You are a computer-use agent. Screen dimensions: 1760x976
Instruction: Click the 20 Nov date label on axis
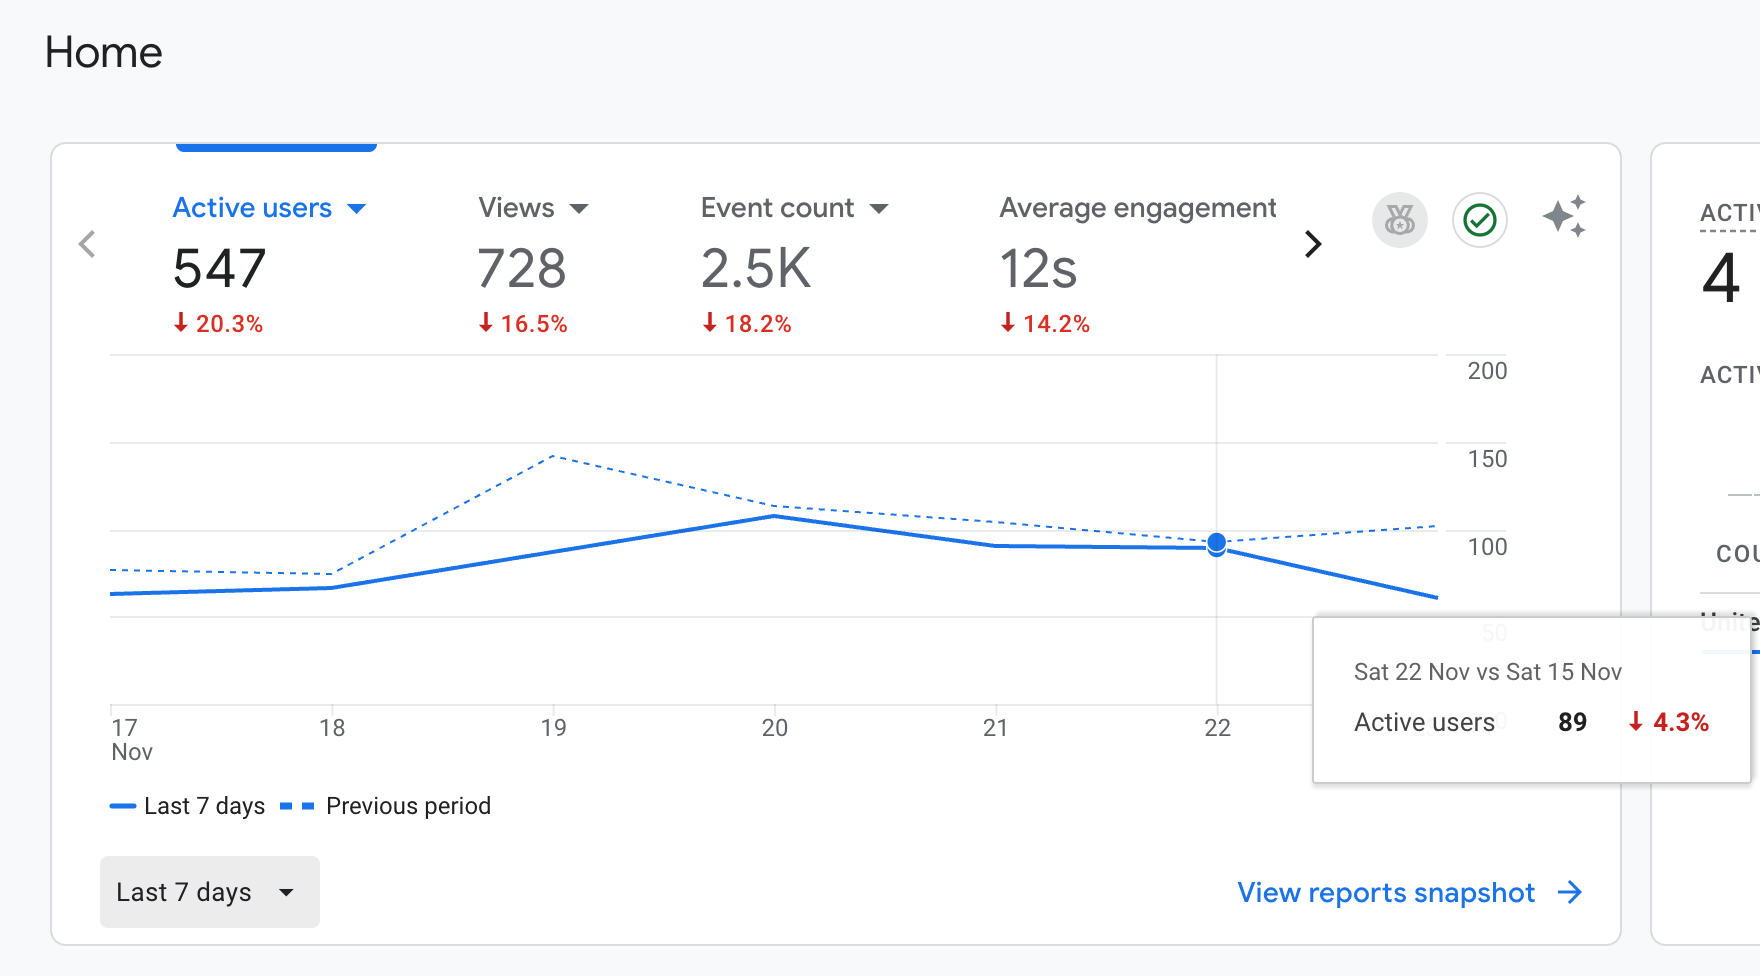(x=775, y=728)
